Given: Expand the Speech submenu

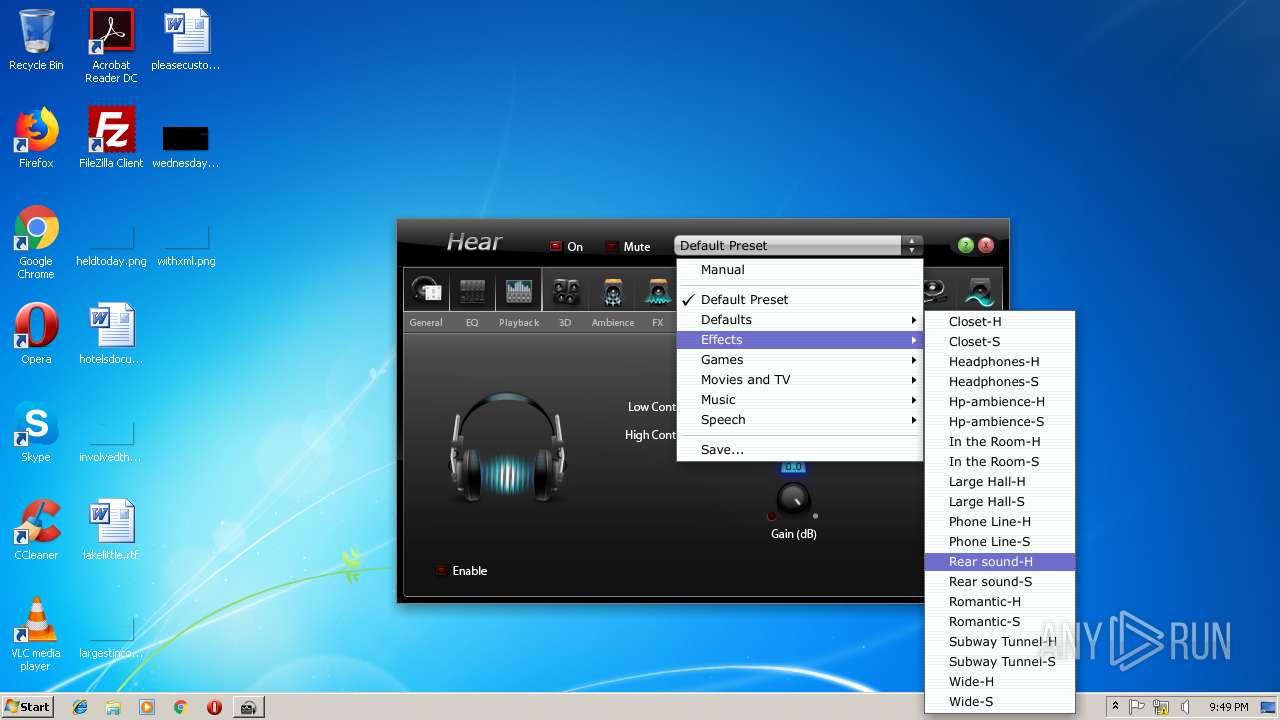Looking at the screenshot, I should click(x=799, y=420).
